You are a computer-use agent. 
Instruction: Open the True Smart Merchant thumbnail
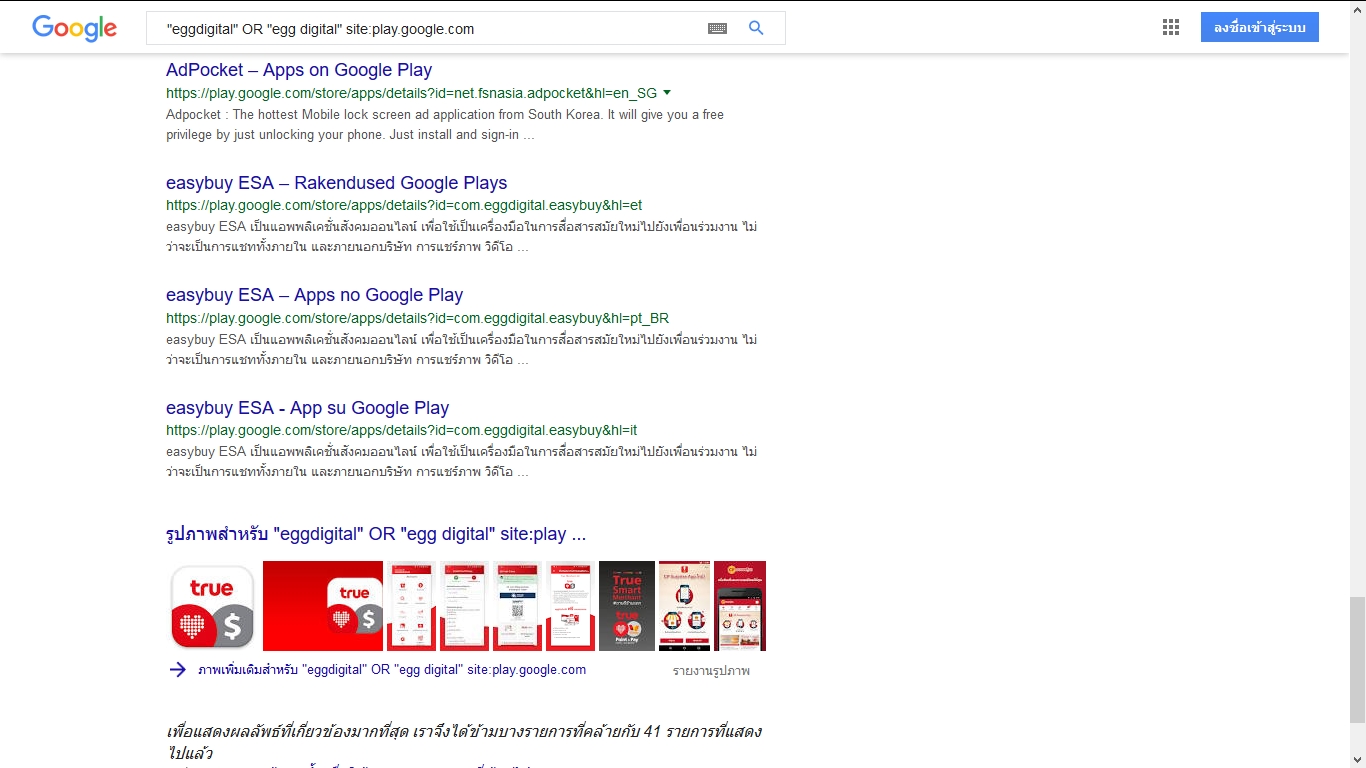coord(627,606)
